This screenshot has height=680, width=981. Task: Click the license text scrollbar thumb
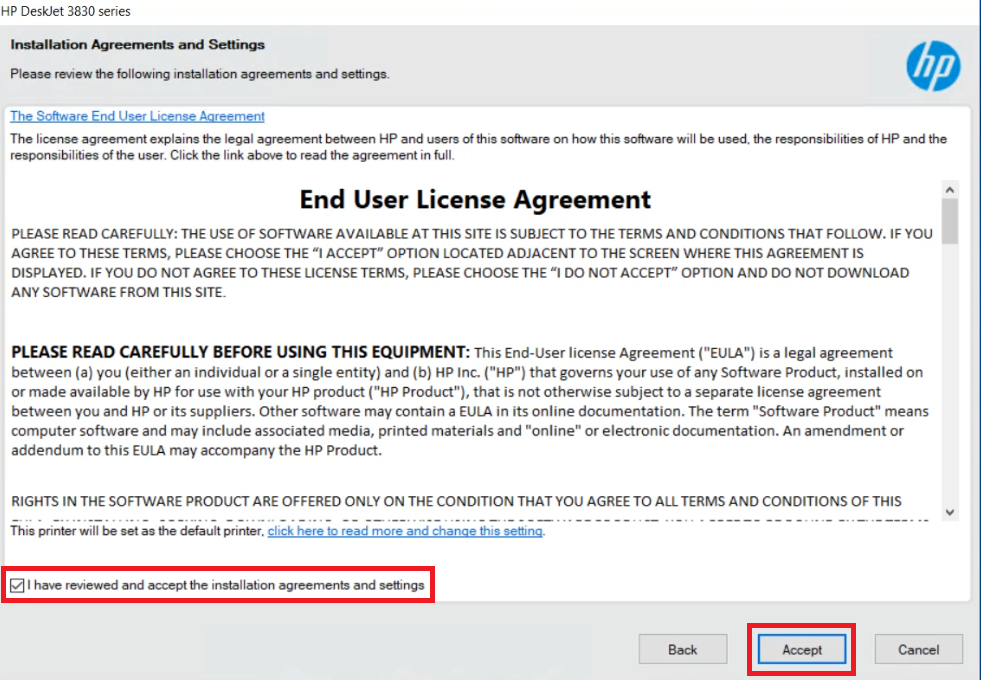click(950, 221)
